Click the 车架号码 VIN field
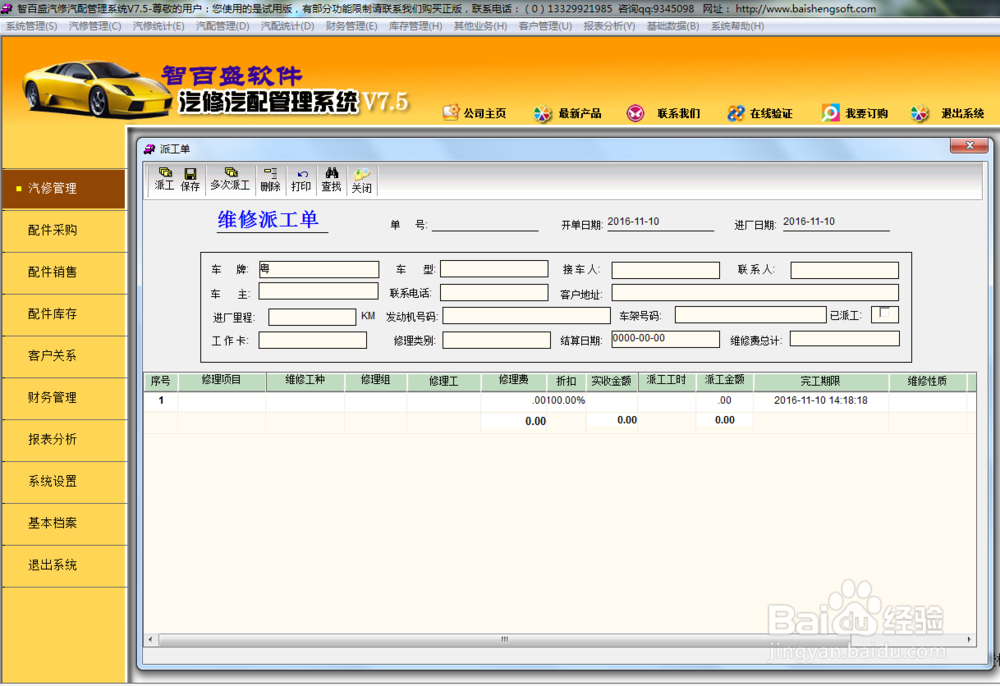This screenshot has width=1000, height=686. [x=751, y=315]
